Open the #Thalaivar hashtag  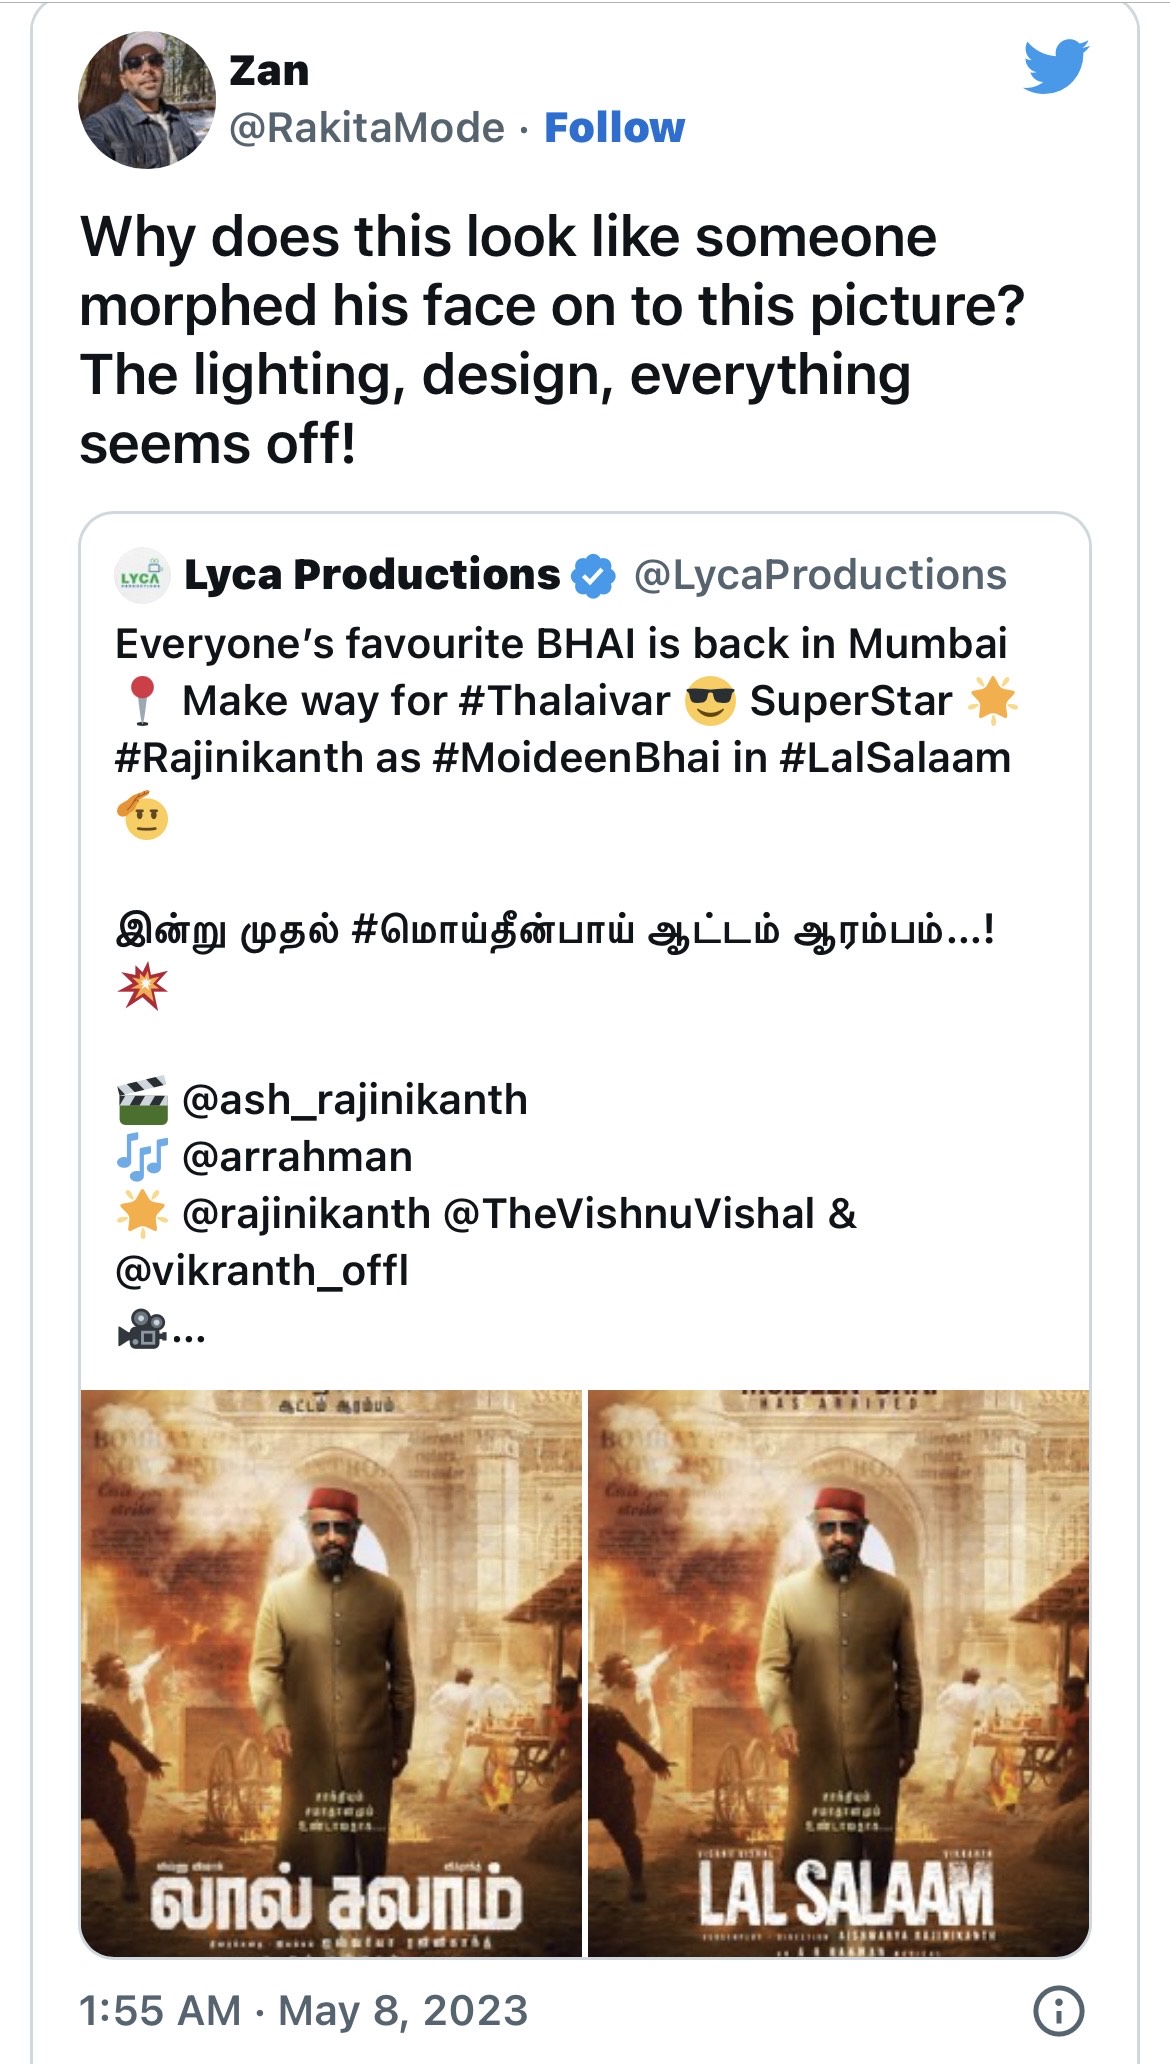[x=564, y=701]
